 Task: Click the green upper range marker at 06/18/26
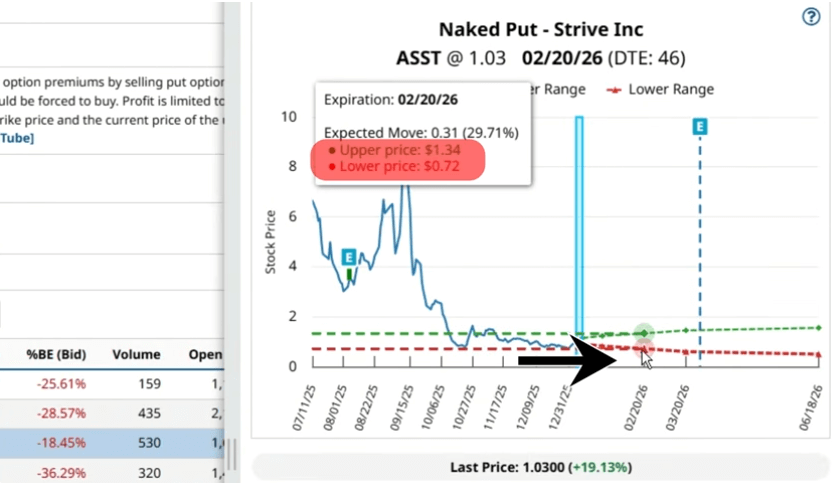(x=820, y=327)
